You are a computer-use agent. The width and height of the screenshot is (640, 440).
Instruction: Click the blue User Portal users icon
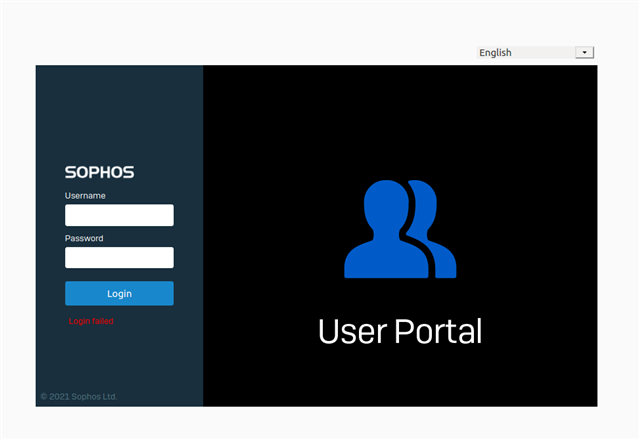400,229
